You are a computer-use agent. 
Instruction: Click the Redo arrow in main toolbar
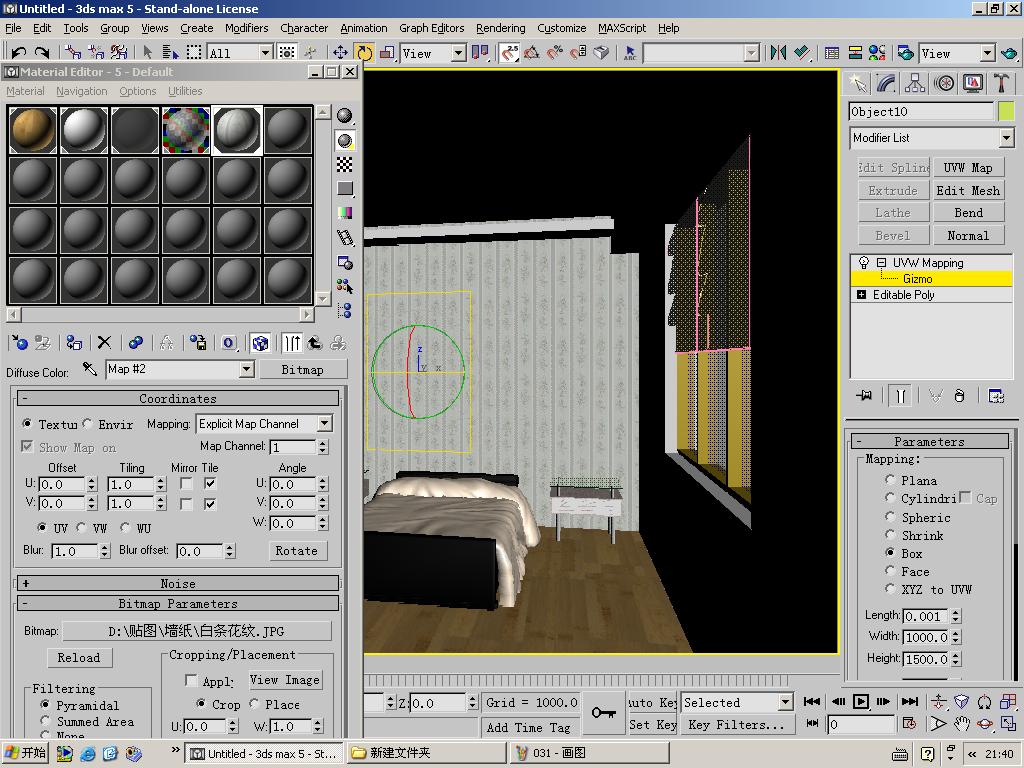click(42, 52)
